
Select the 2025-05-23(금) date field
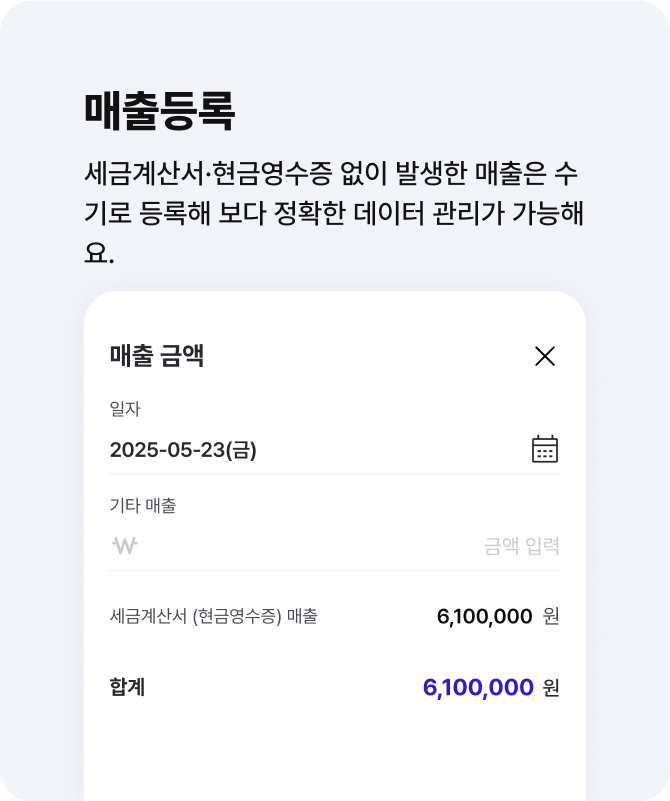[x=183, y=450]
